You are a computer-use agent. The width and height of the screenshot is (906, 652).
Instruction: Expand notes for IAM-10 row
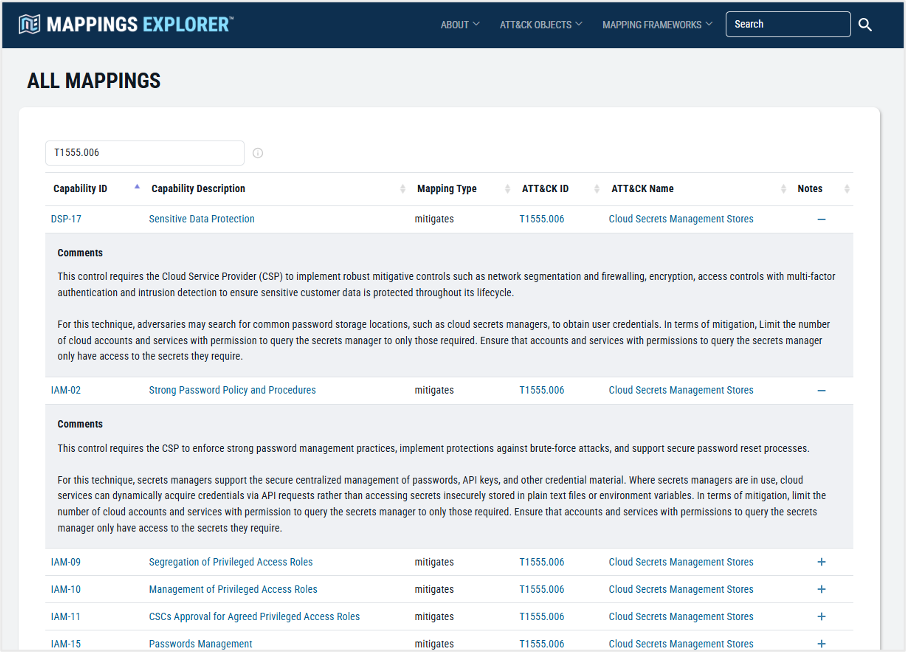pos(821,589)
